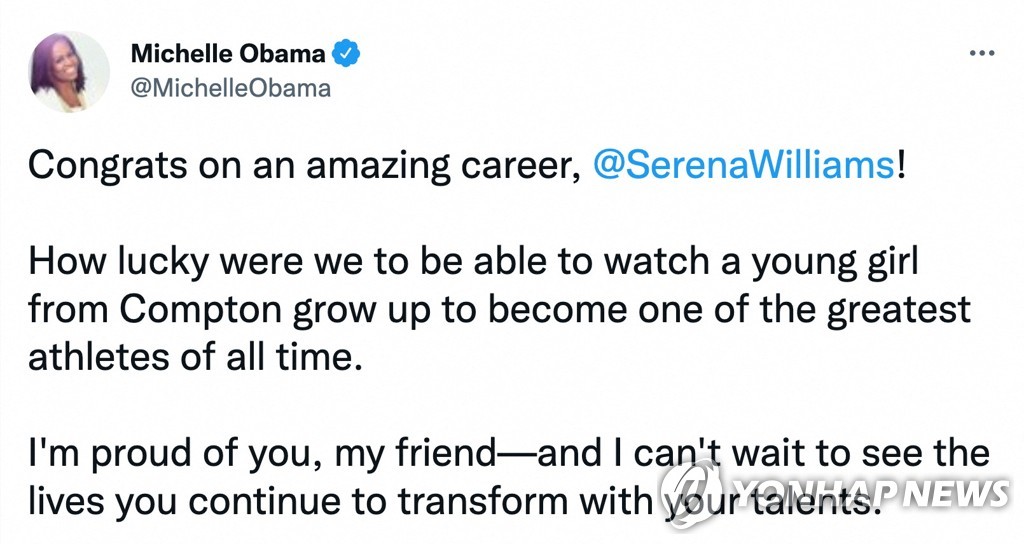The width and height of the screenshot is (1024, 544).
Task: Click the word 'amazing' in the first line
Action: 378,167
